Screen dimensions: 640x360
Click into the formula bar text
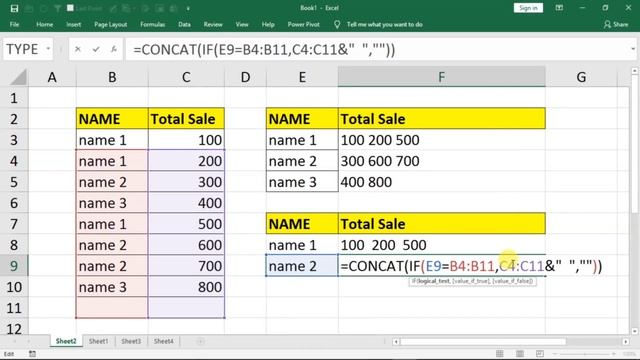pos(264,50)
